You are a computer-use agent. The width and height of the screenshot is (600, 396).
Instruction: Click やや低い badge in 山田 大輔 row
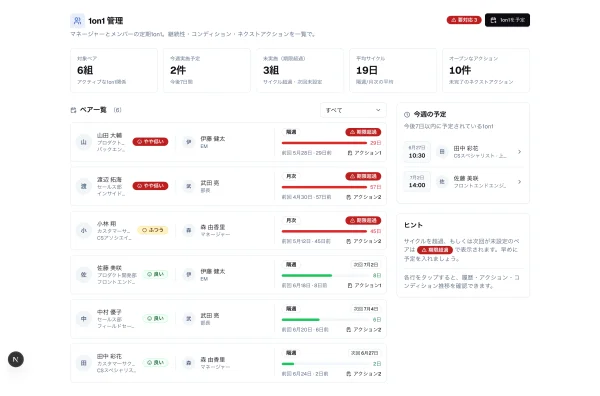(150, 142)
